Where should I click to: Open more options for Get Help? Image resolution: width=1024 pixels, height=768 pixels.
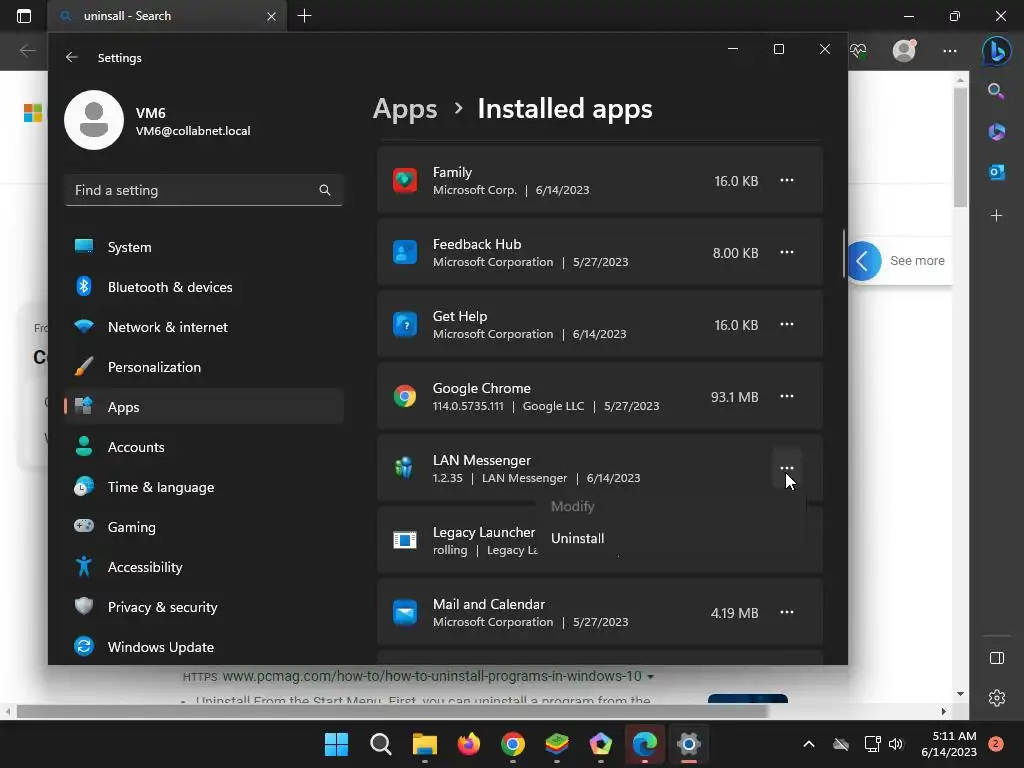click(787, 324)
